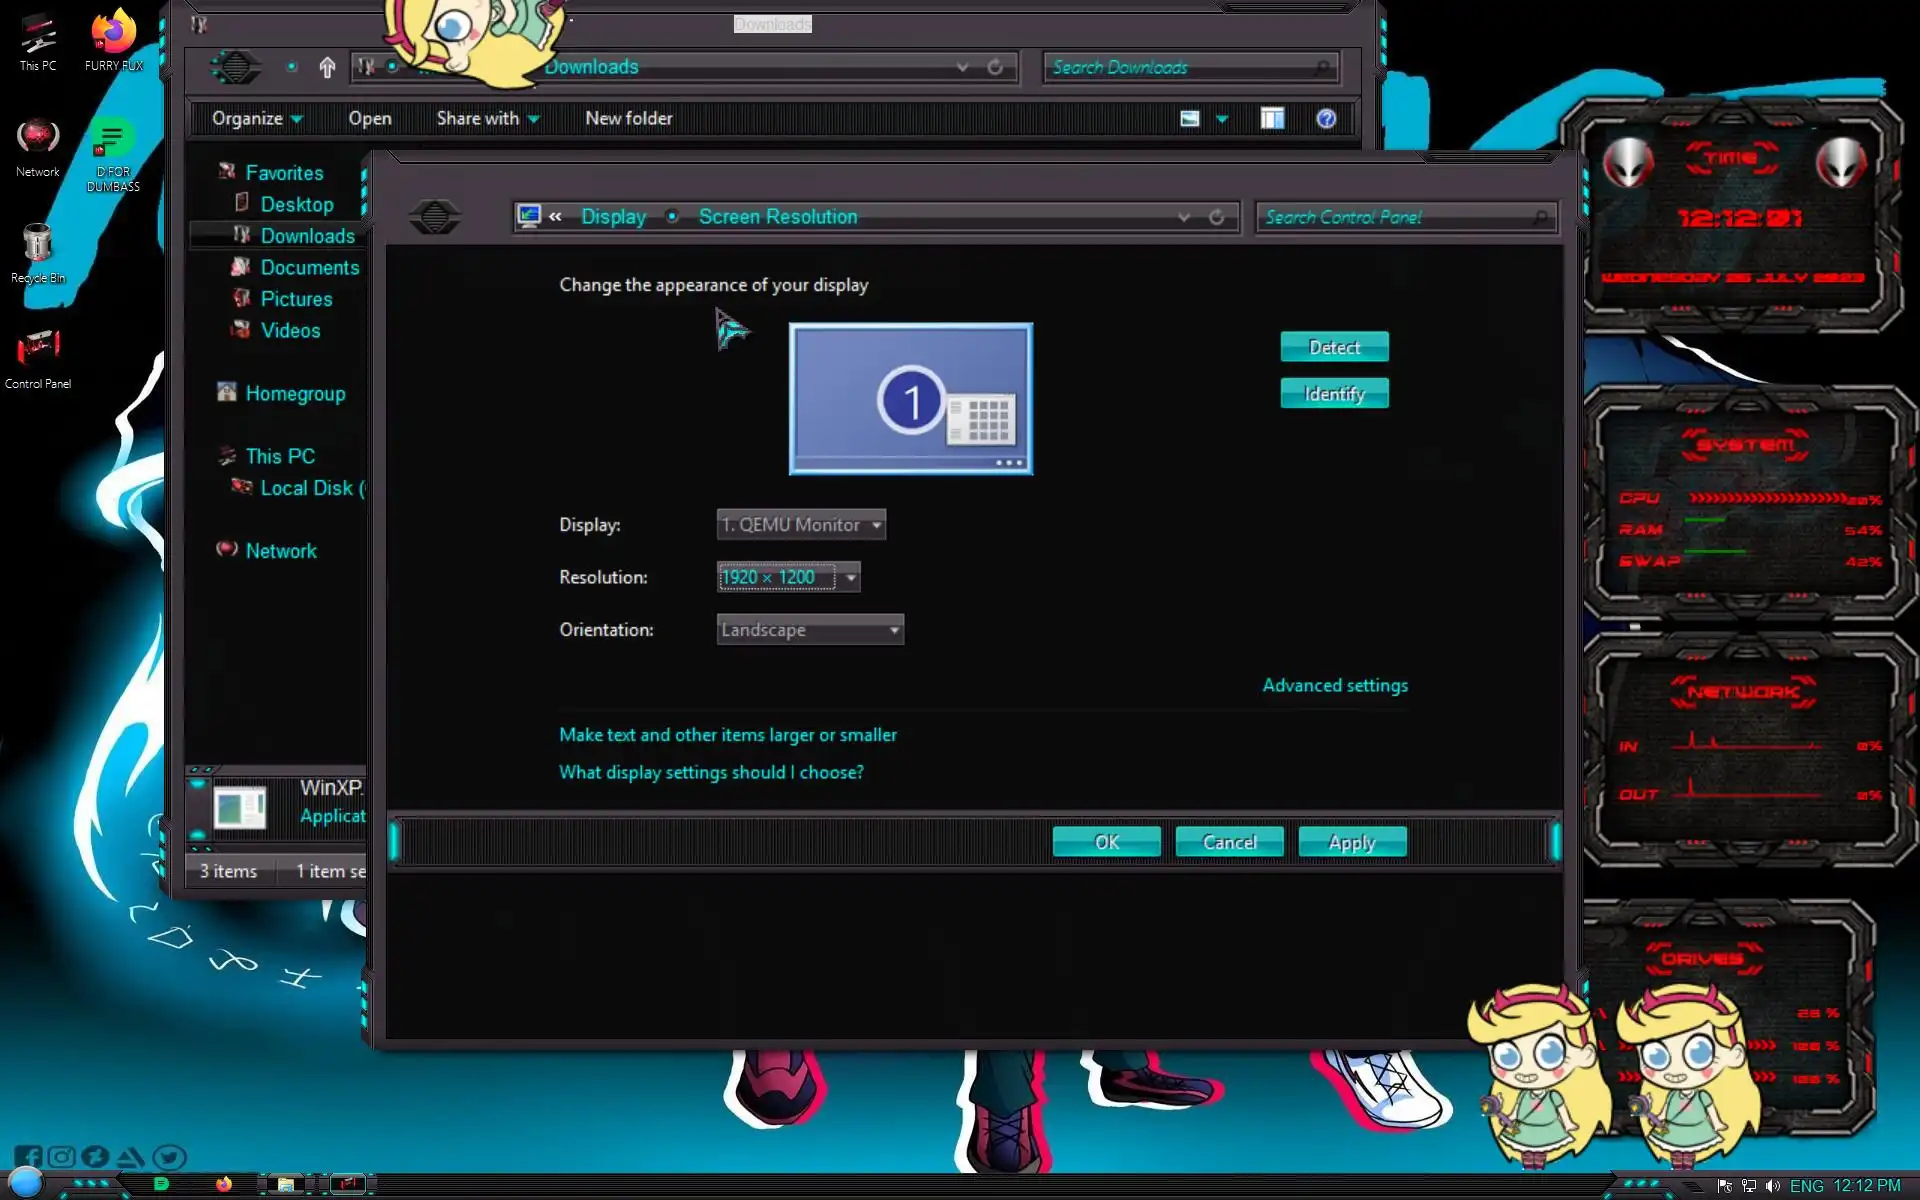Viewport: 1920px width, 1200px height.
Task: Click the Apply button
Action: (x=1352, y=842)
